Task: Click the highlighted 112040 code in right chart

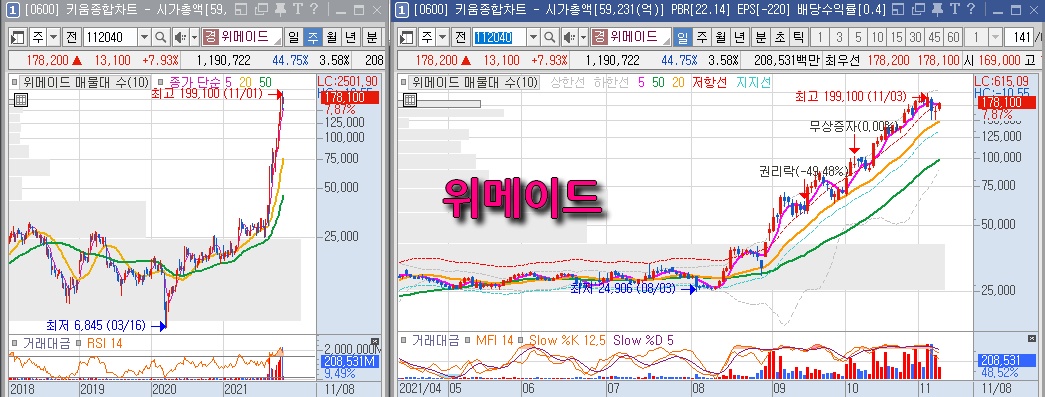Action: coord(494,37)
